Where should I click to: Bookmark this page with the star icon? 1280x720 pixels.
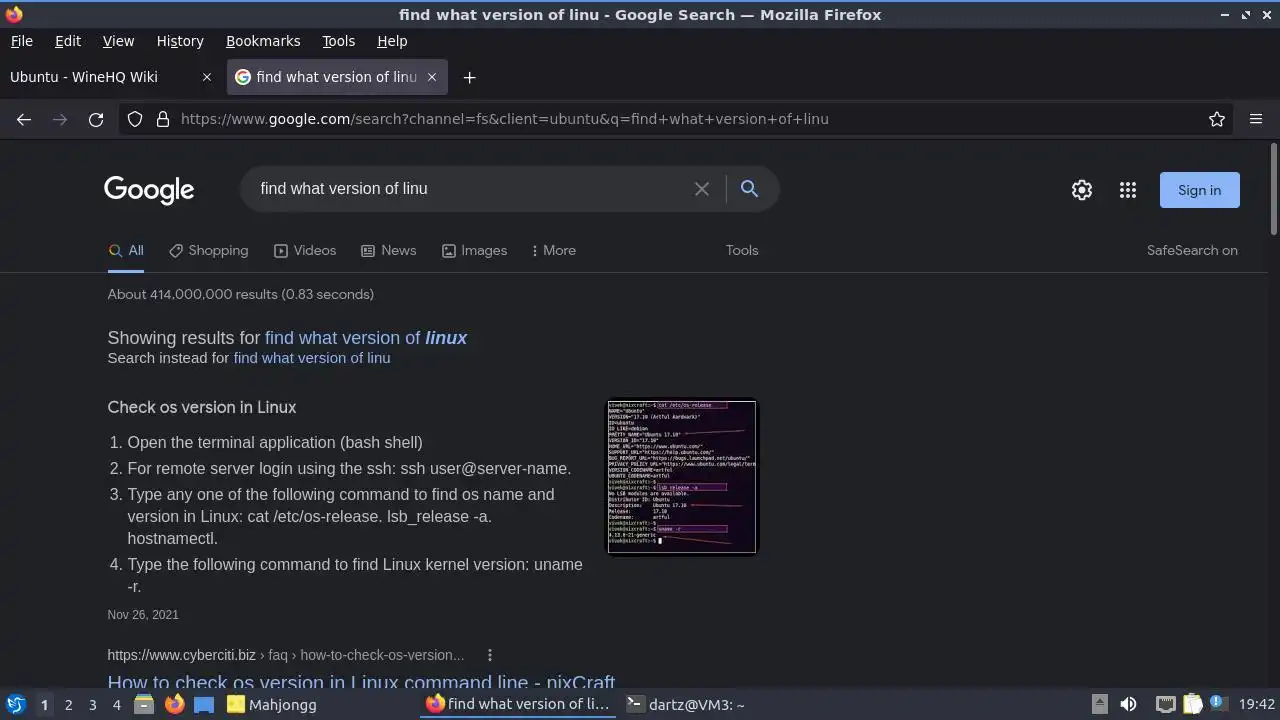[1217, 119]
